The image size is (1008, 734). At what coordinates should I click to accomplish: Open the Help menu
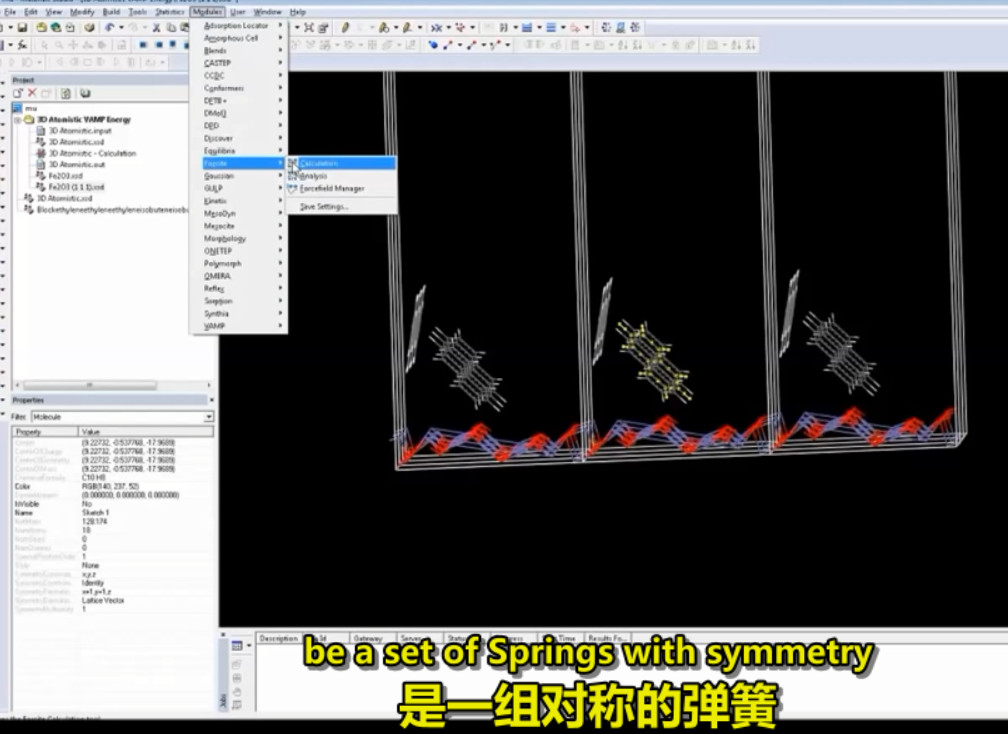(298, 12)
